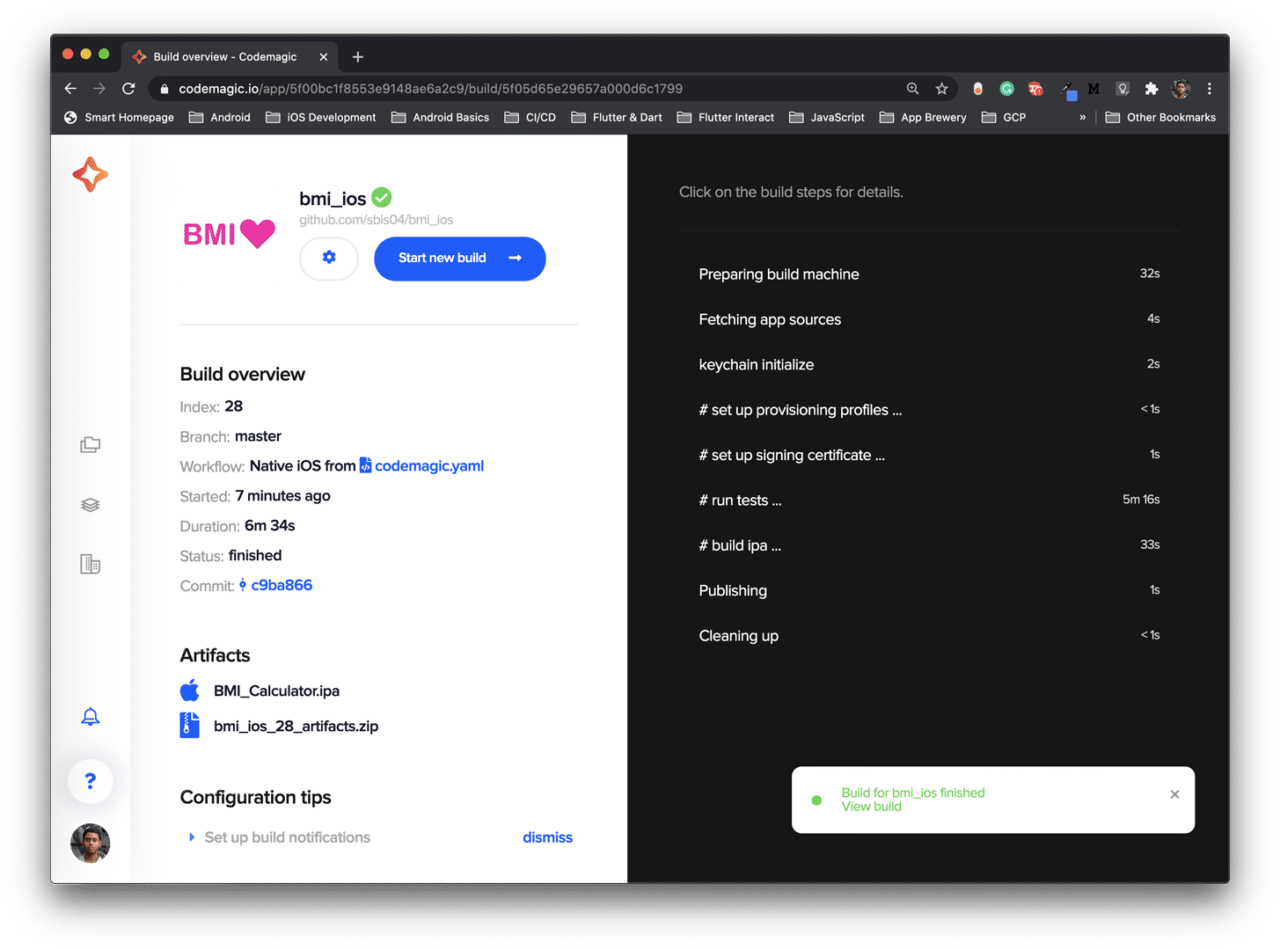The image size is (1280, 950).
Task: Expand the Preparing build machine step
Action: [929, 274]
